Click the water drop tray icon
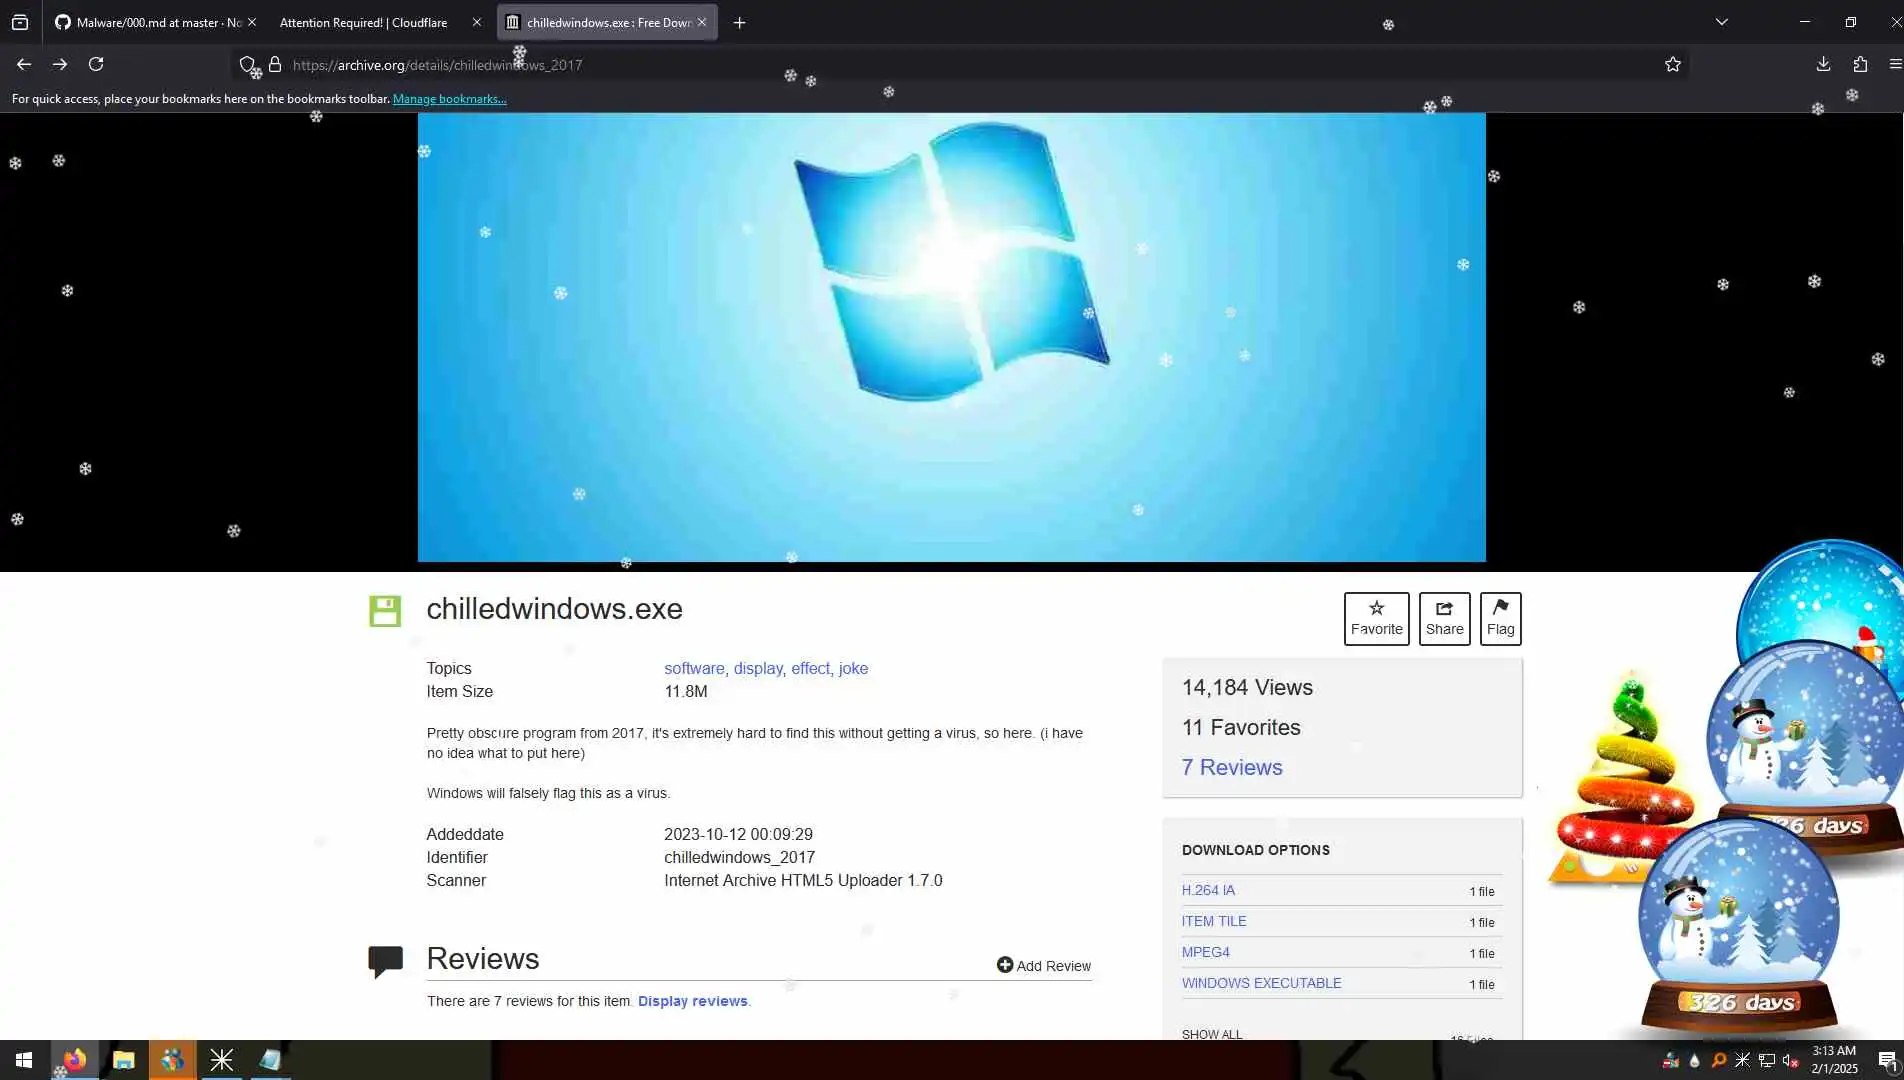1904x1080 pixels. click(x=1695, y=1061)
